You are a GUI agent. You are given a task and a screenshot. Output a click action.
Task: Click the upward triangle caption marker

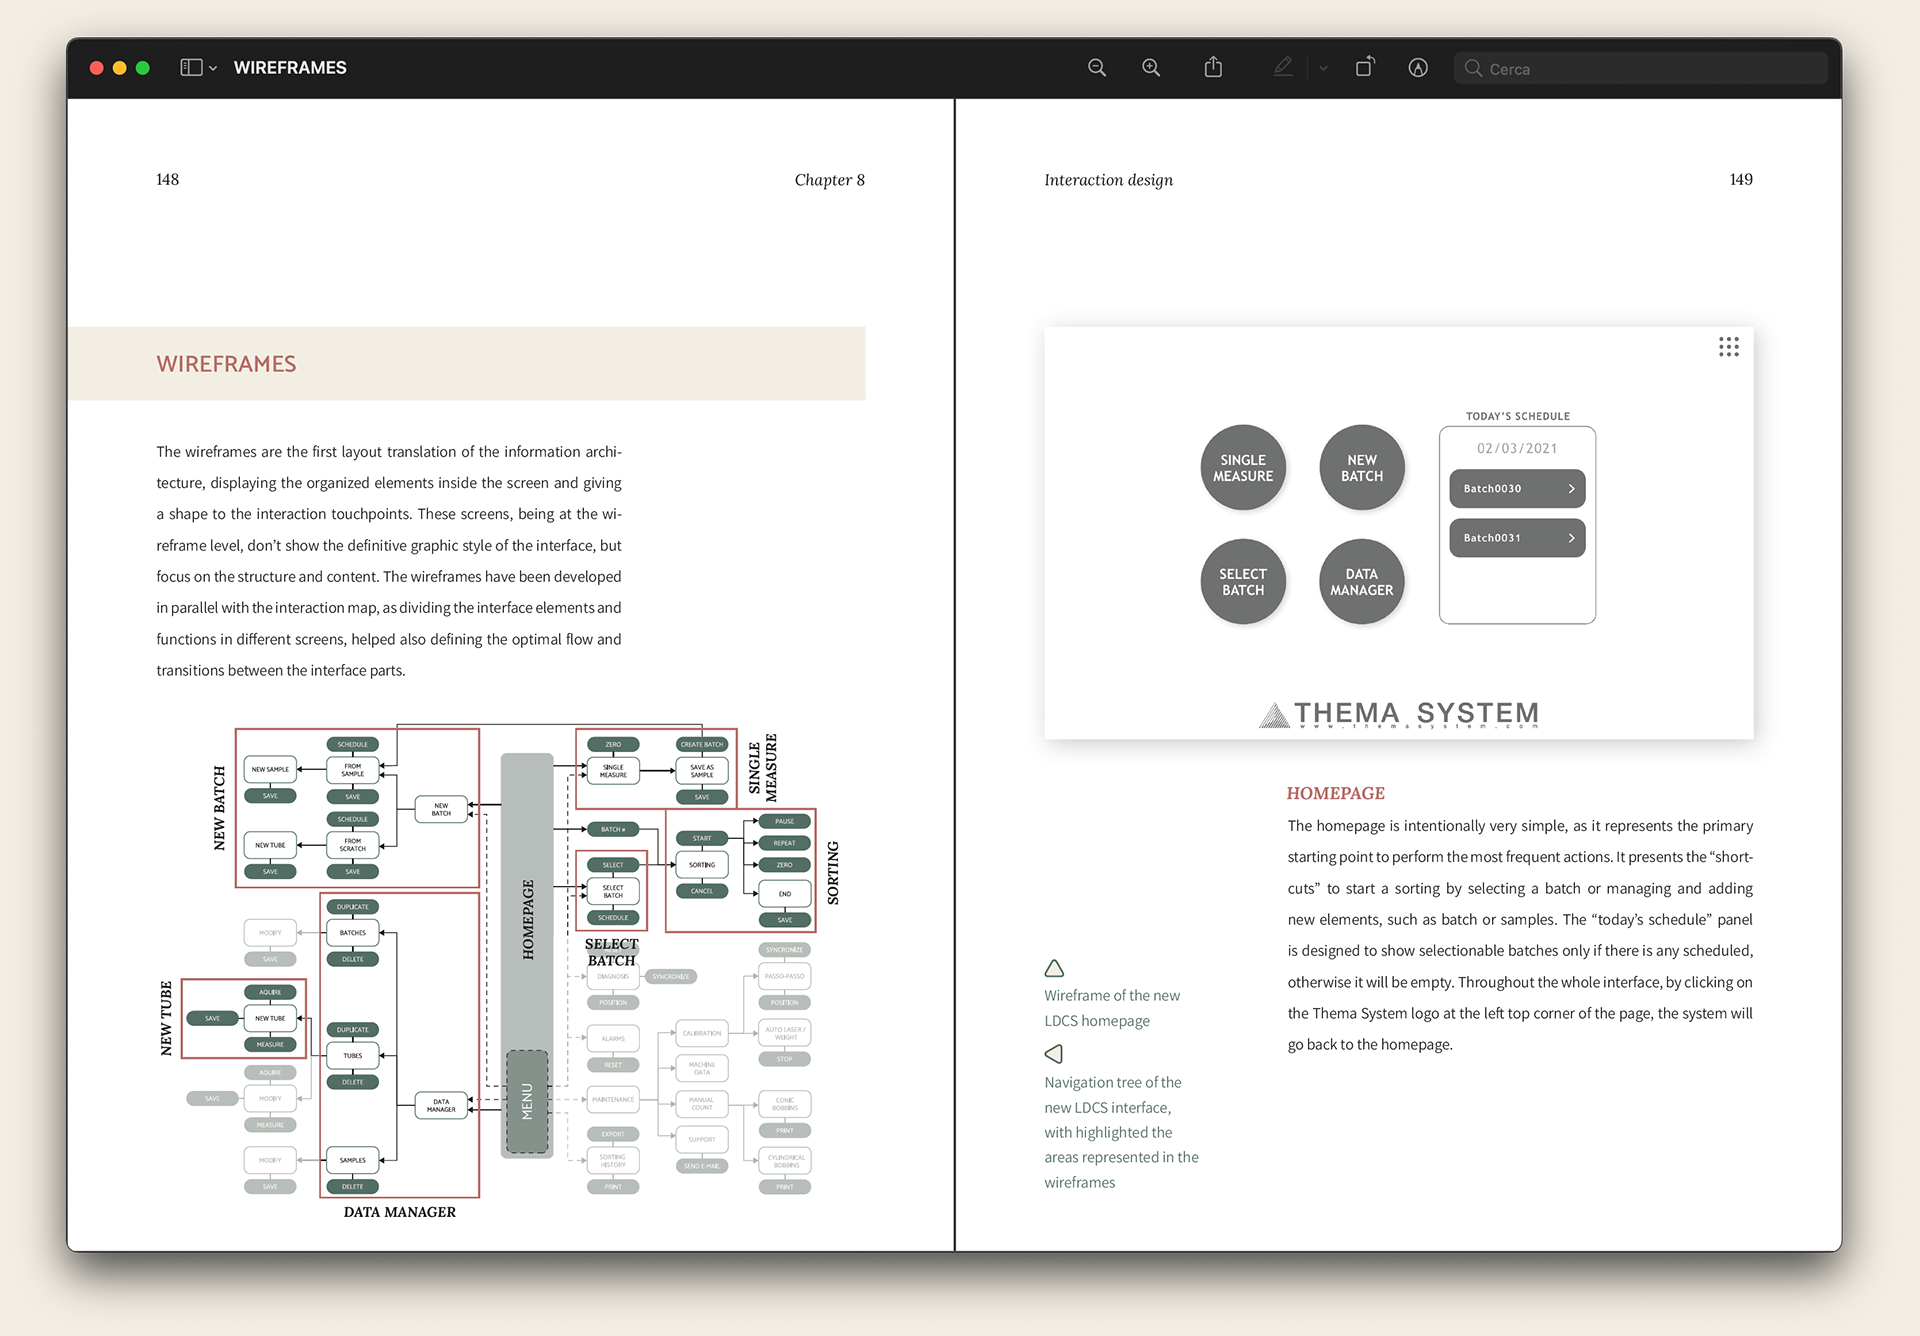coord(1054,968)
